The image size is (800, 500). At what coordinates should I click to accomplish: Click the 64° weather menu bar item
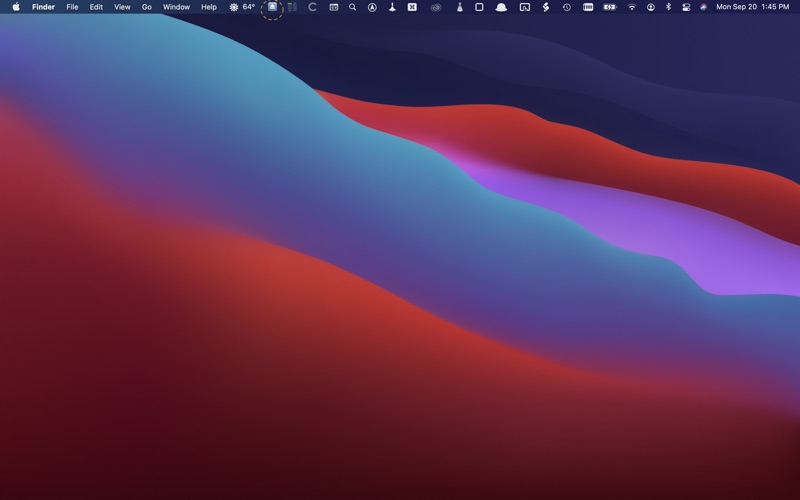click(242, 7)
